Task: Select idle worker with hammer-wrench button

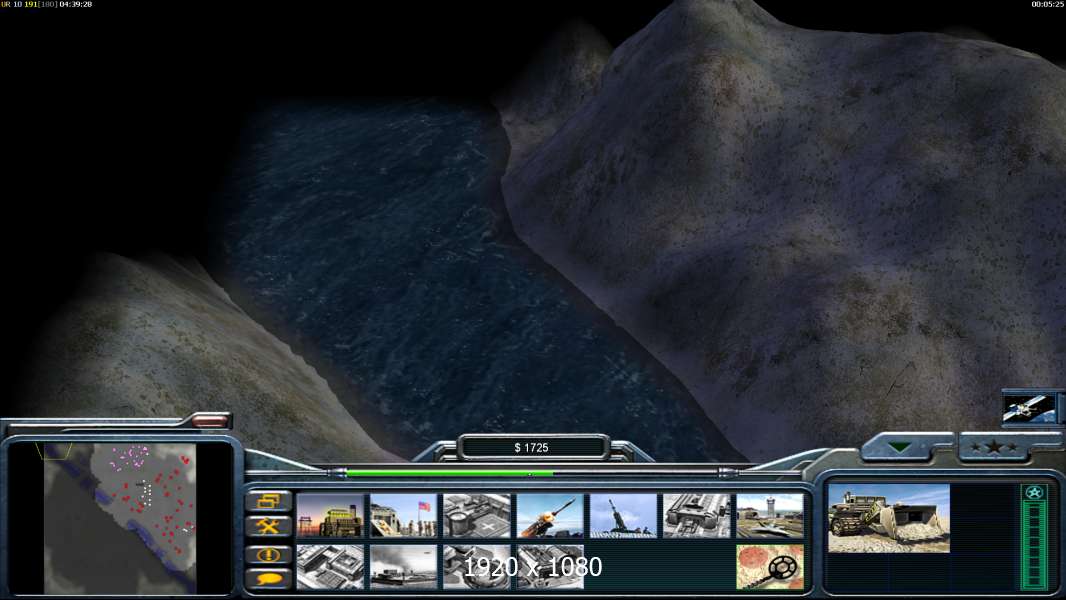Action: click(x=269, y=526)
